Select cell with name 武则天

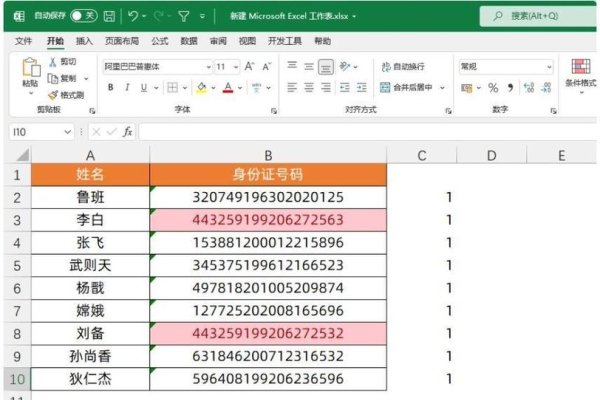point(90,265)
